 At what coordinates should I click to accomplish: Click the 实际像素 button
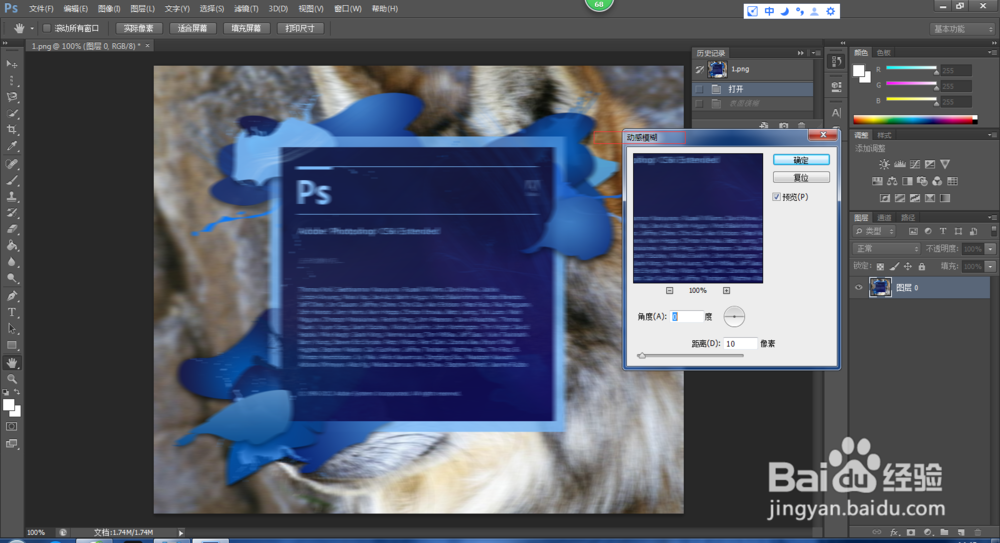(139, 28)
